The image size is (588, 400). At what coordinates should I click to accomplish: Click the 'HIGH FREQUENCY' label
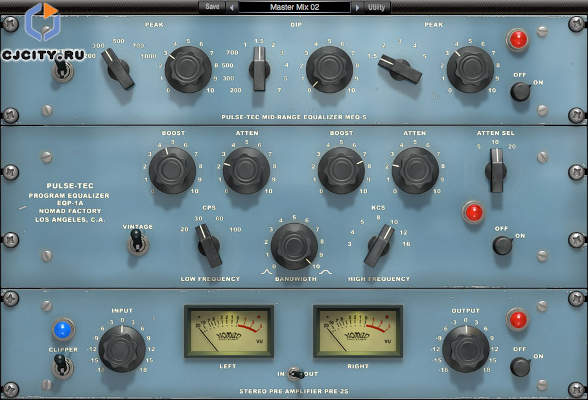379,279
